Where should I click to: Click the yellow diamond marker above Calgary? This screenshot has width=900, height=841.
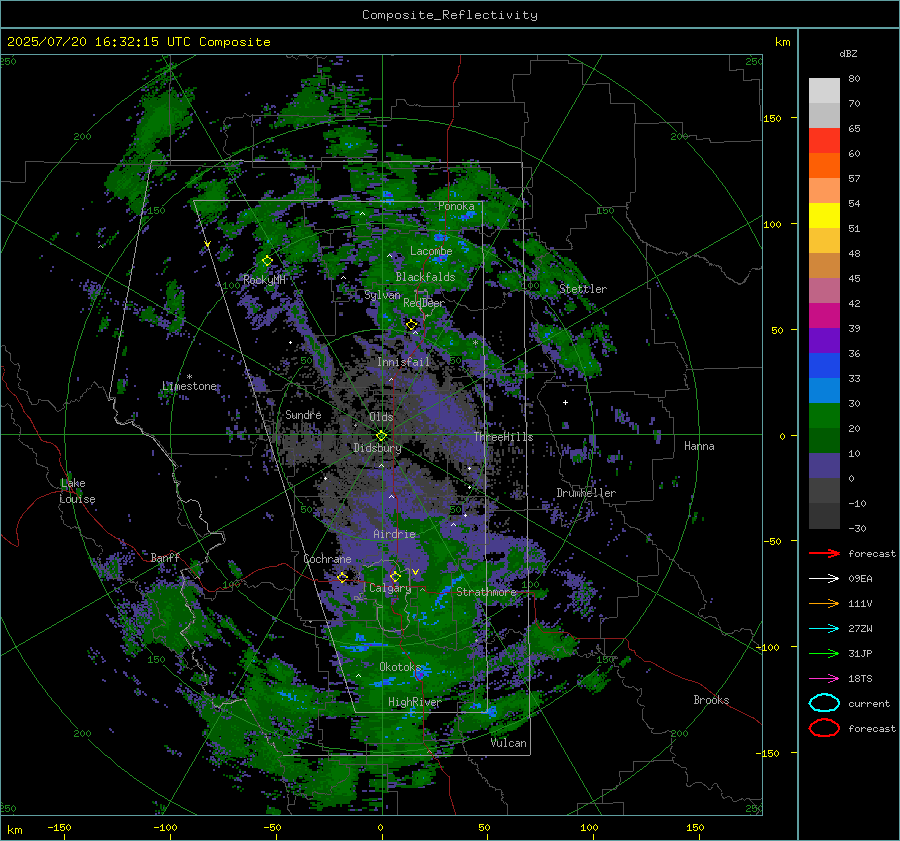tap(395, 576)
